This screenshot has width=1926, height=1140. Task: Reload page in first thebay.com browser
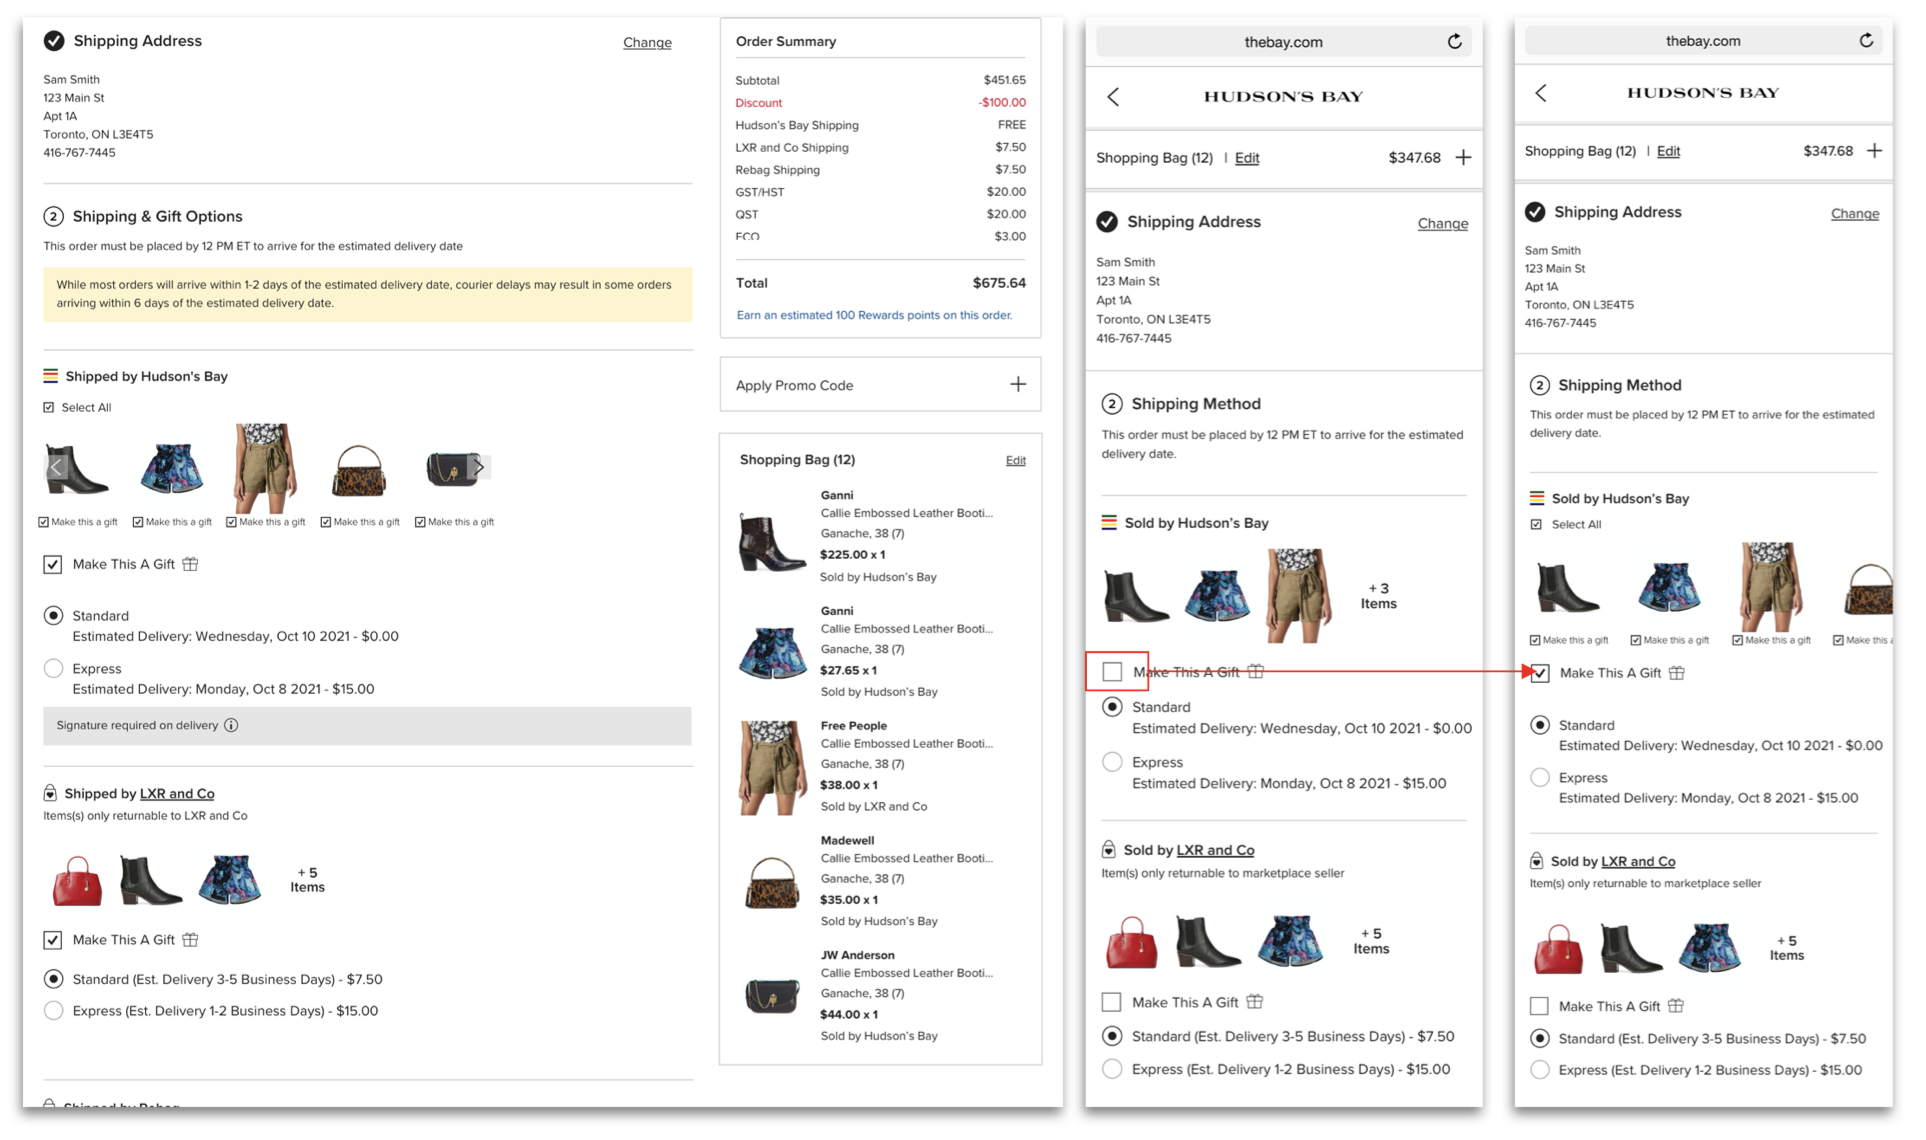1454,42
